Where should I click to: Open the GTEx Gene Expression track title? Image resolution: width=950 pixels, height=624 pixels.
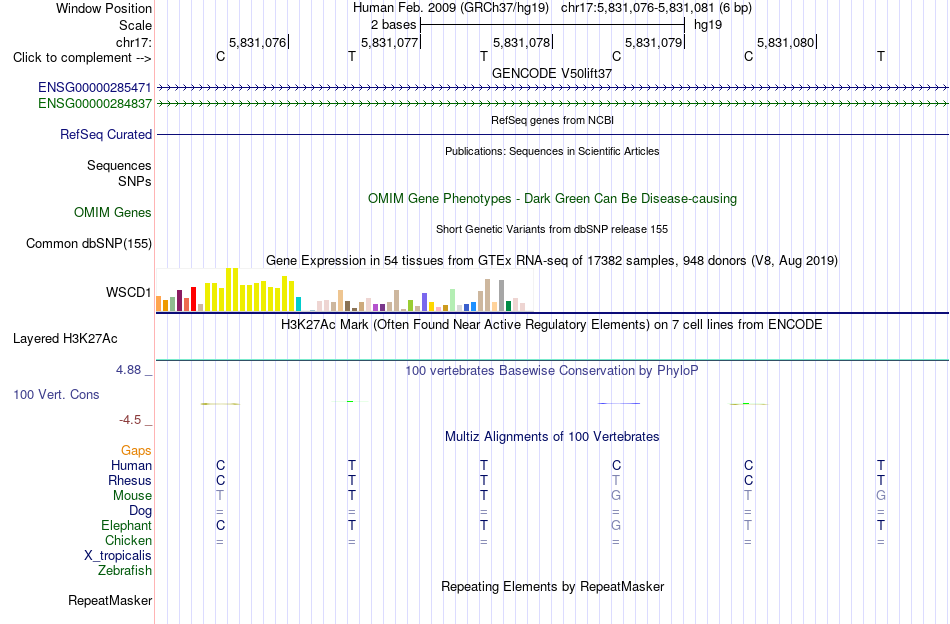click(x=552, y=261)
